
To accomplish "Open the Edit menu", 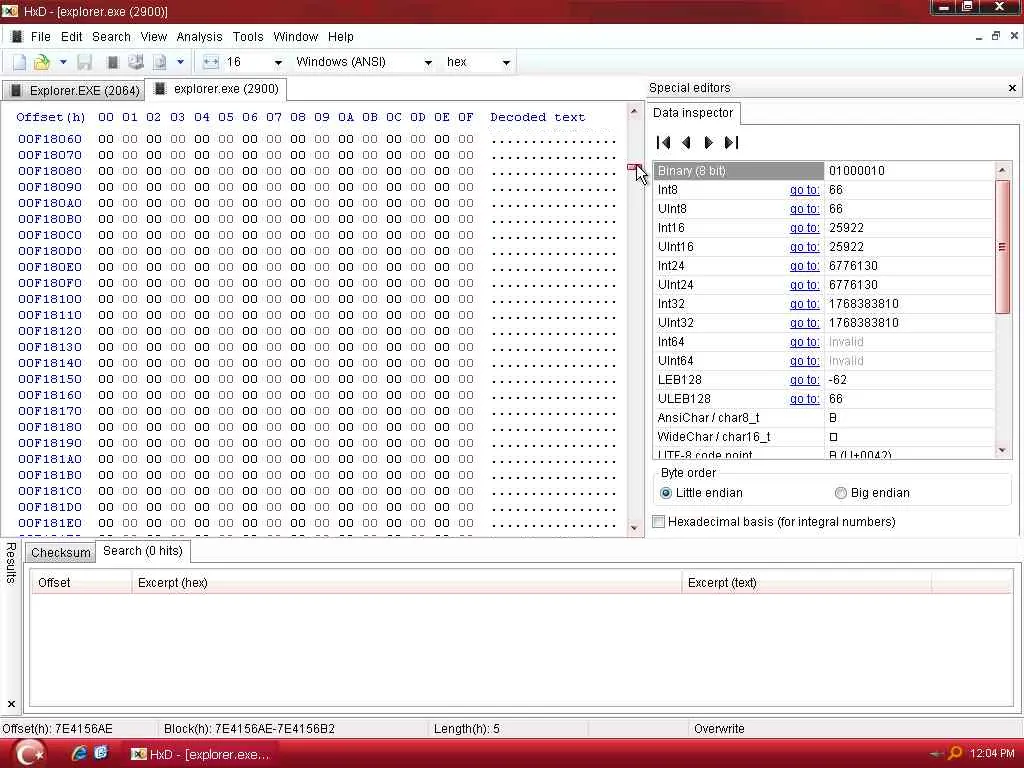I will point(71,37).
